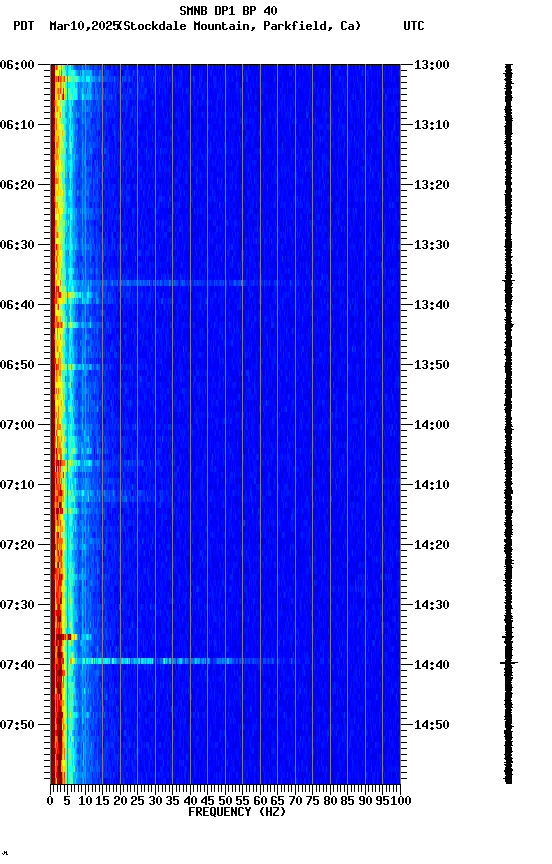552x864 pixels.
Task: Click the 13:10 UTC time label
Action: 432,125
